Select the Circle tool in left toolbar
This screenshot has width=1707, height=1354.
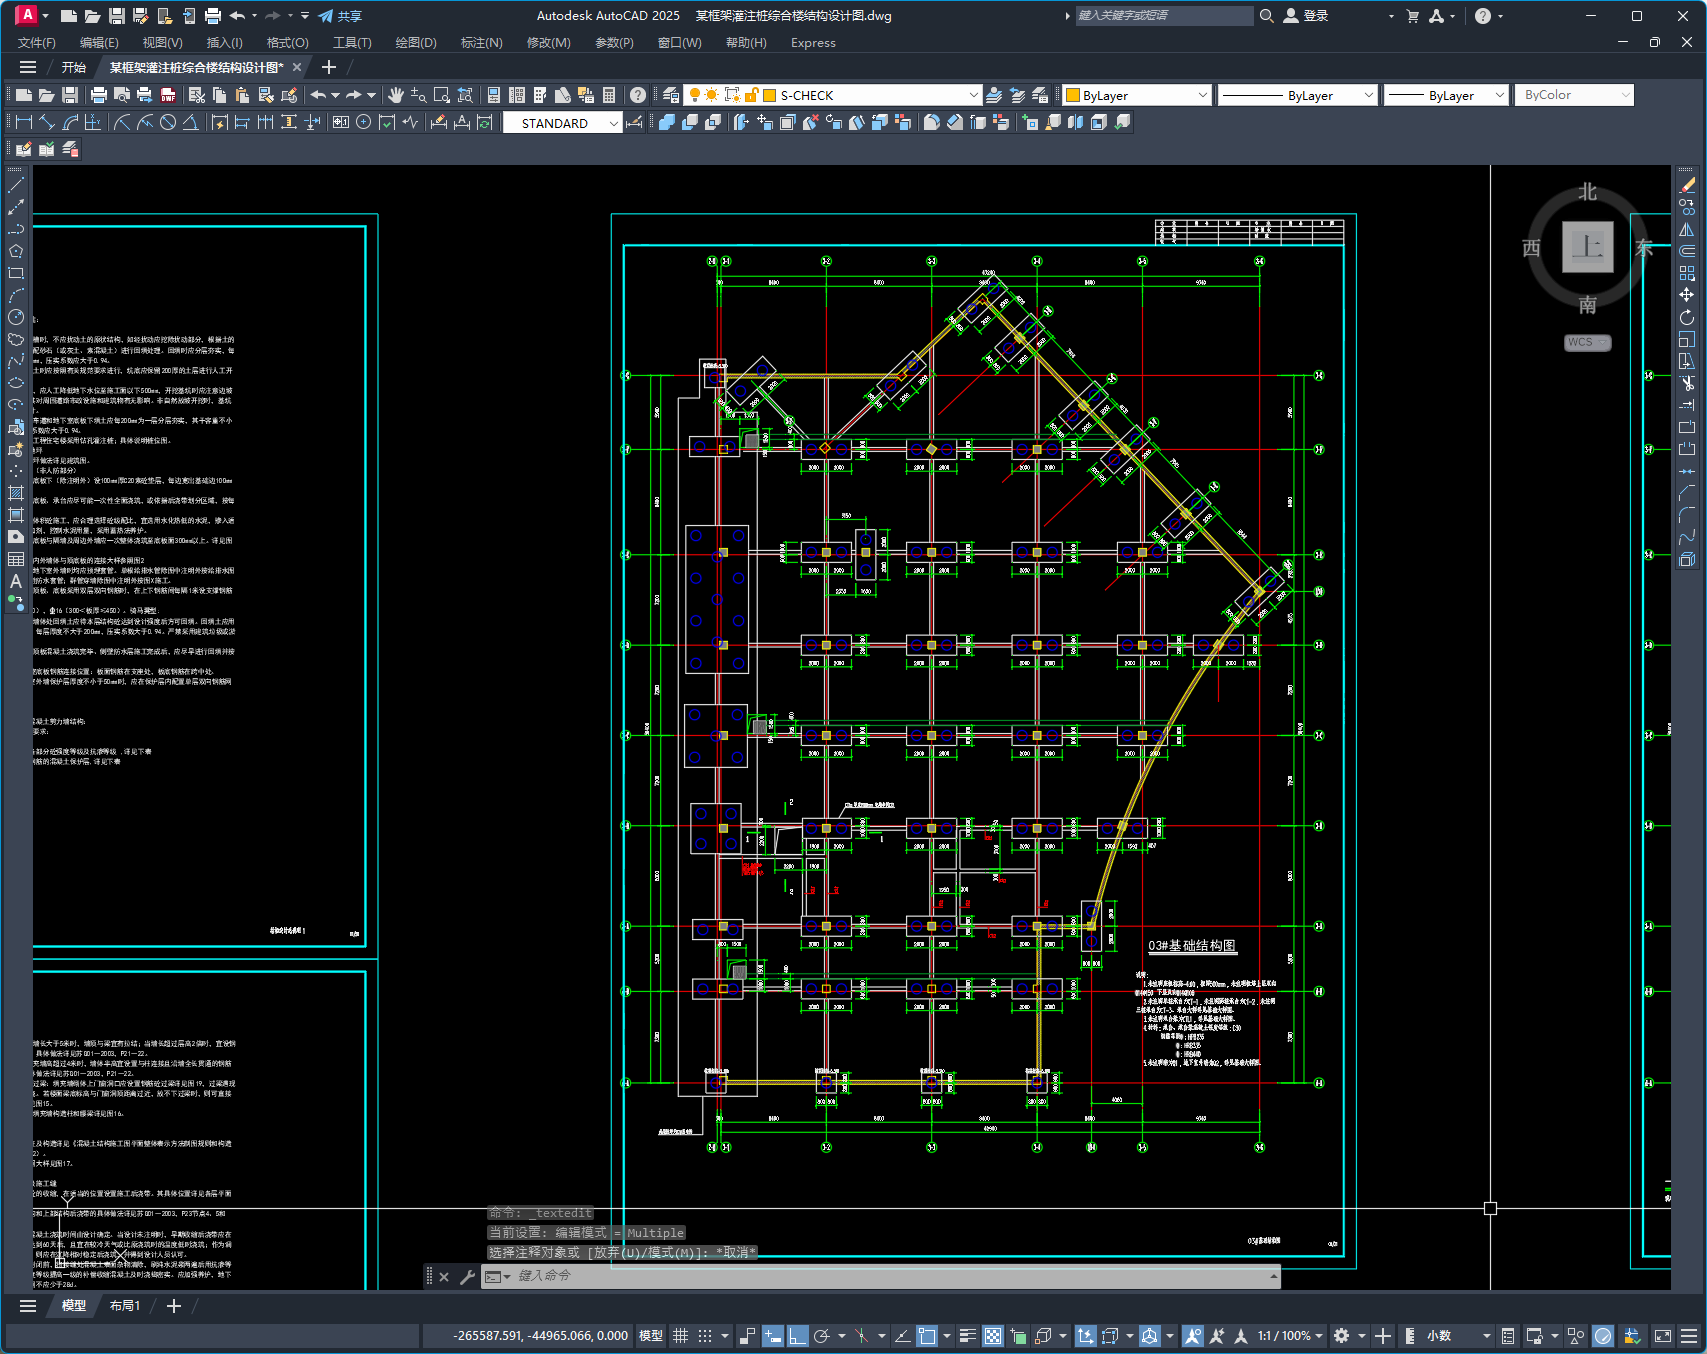tap(16, 317)
